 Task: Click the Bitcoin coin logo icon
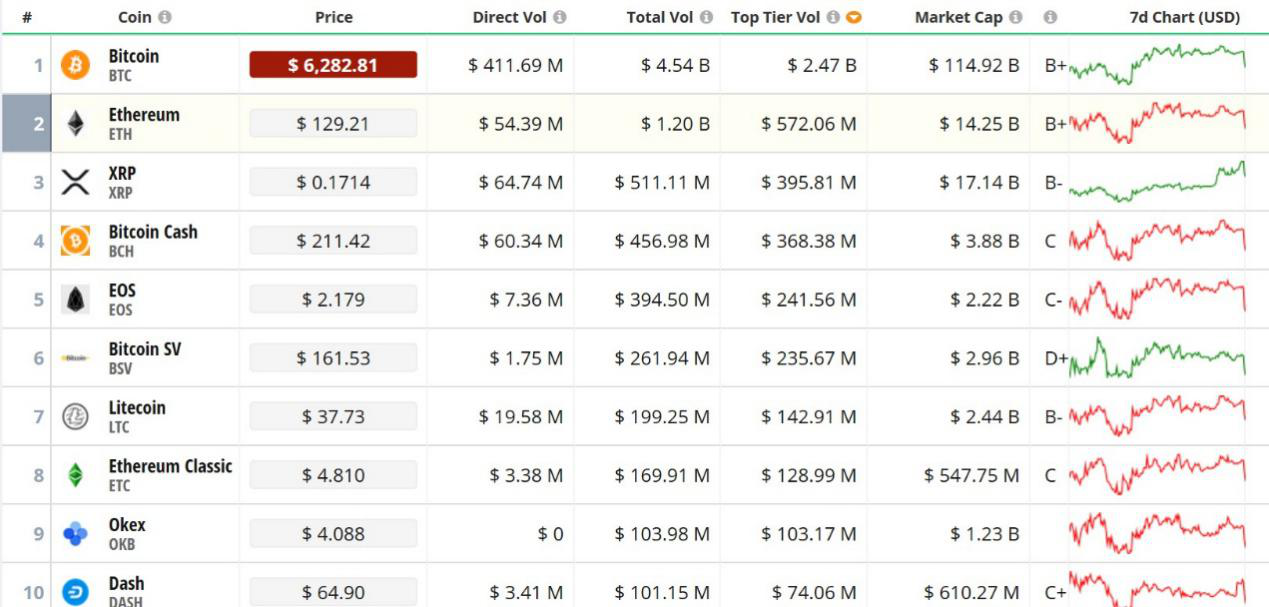coord(75,66)
